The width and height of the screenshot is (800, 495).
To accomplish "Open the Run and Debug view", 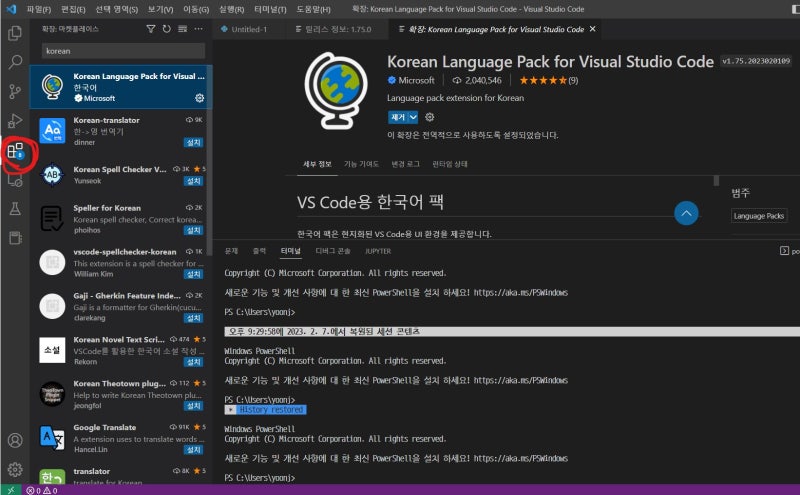I will (x=15, y=121).
